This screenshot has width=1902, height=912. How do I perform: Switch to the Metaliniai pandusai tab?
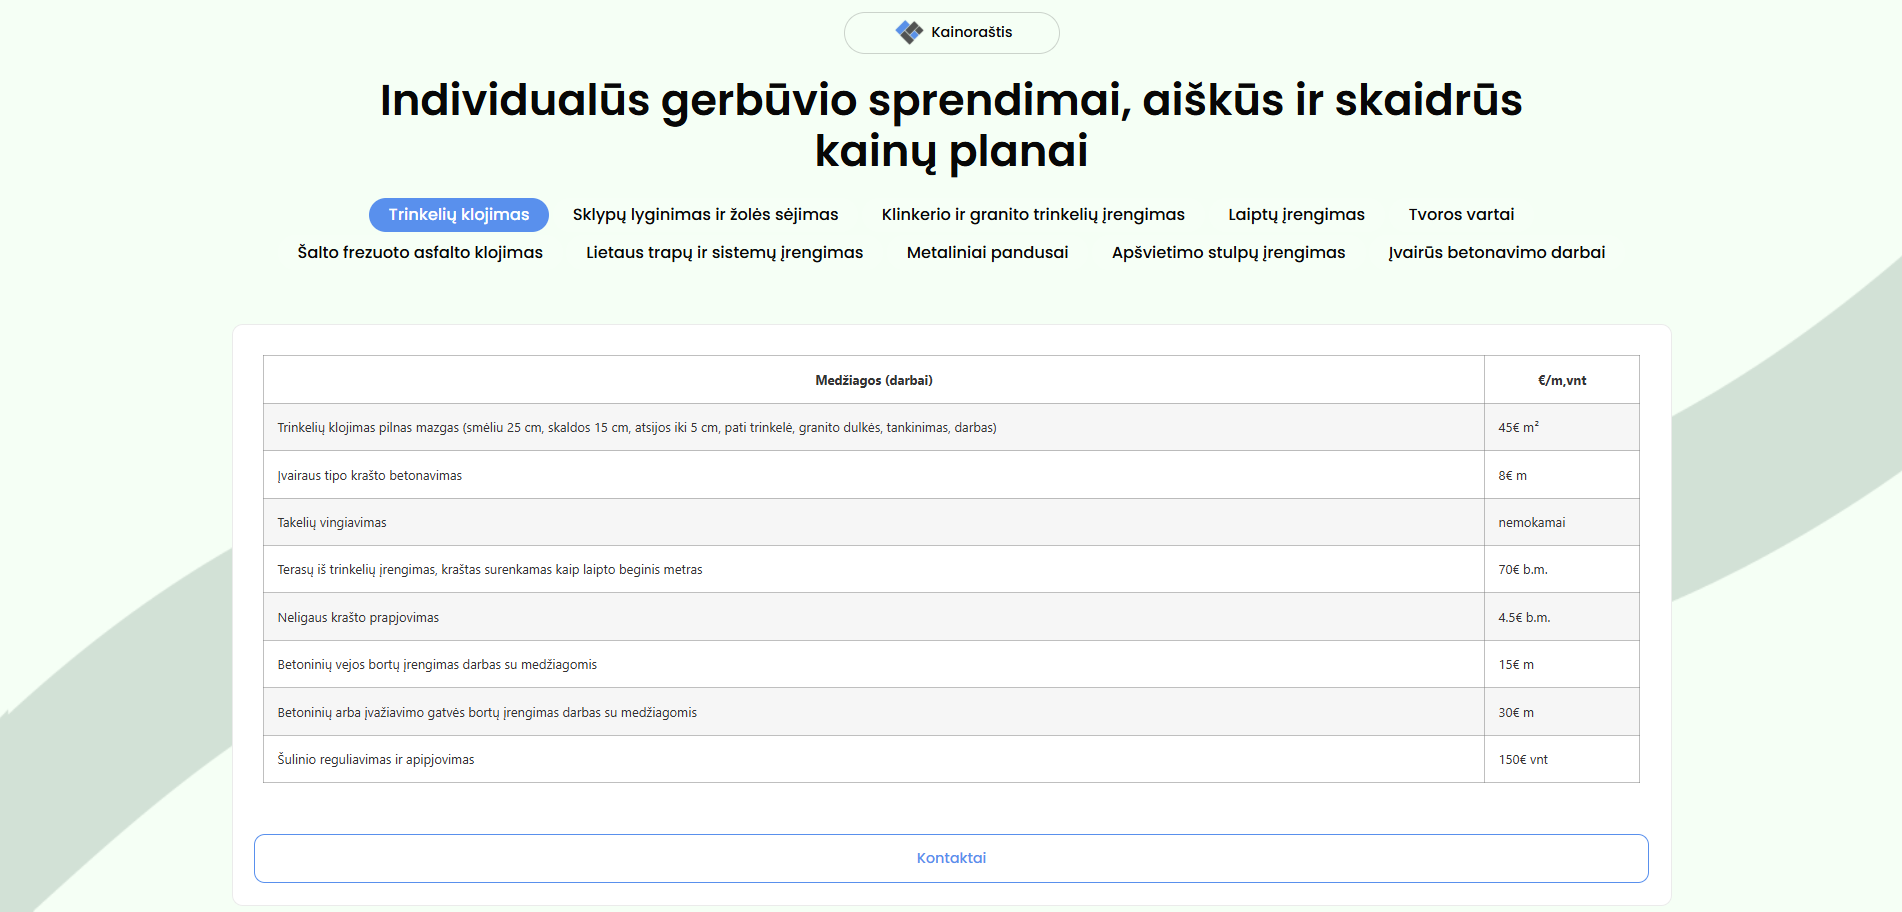(x=987, y=253)
